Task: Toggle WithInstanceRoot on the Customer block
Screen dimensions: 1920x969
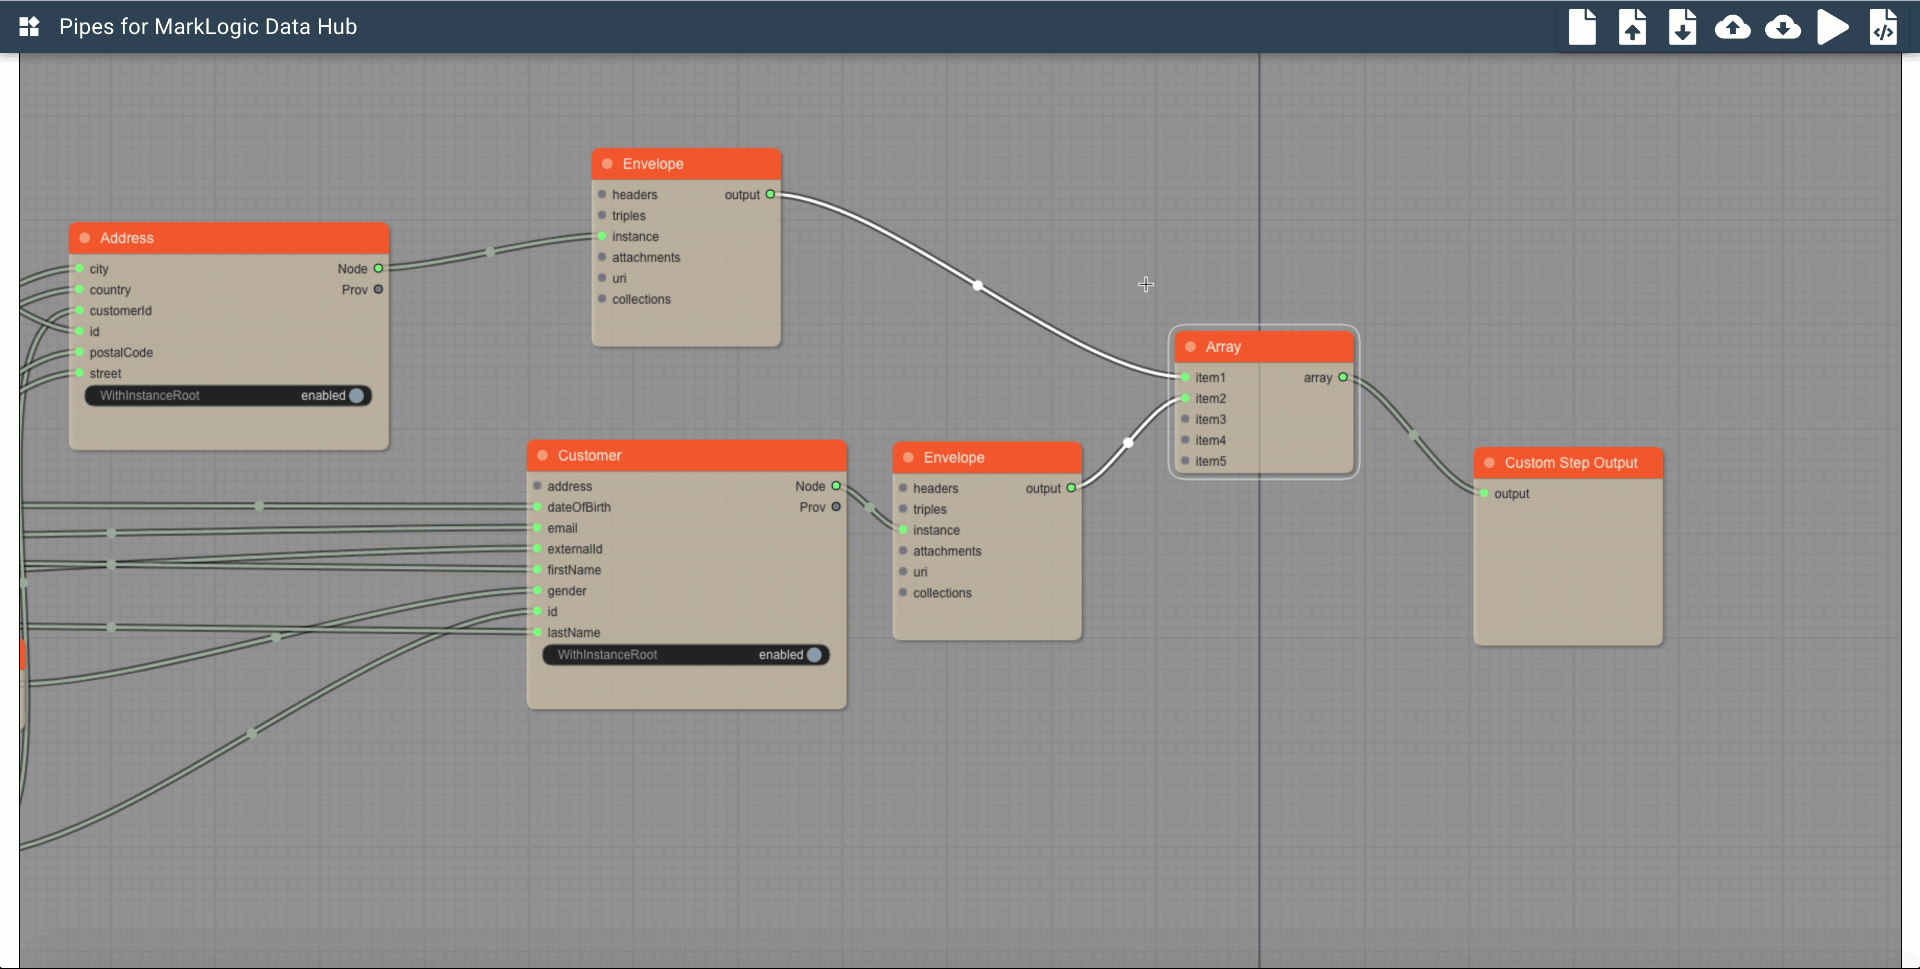Action: (814, 655)
